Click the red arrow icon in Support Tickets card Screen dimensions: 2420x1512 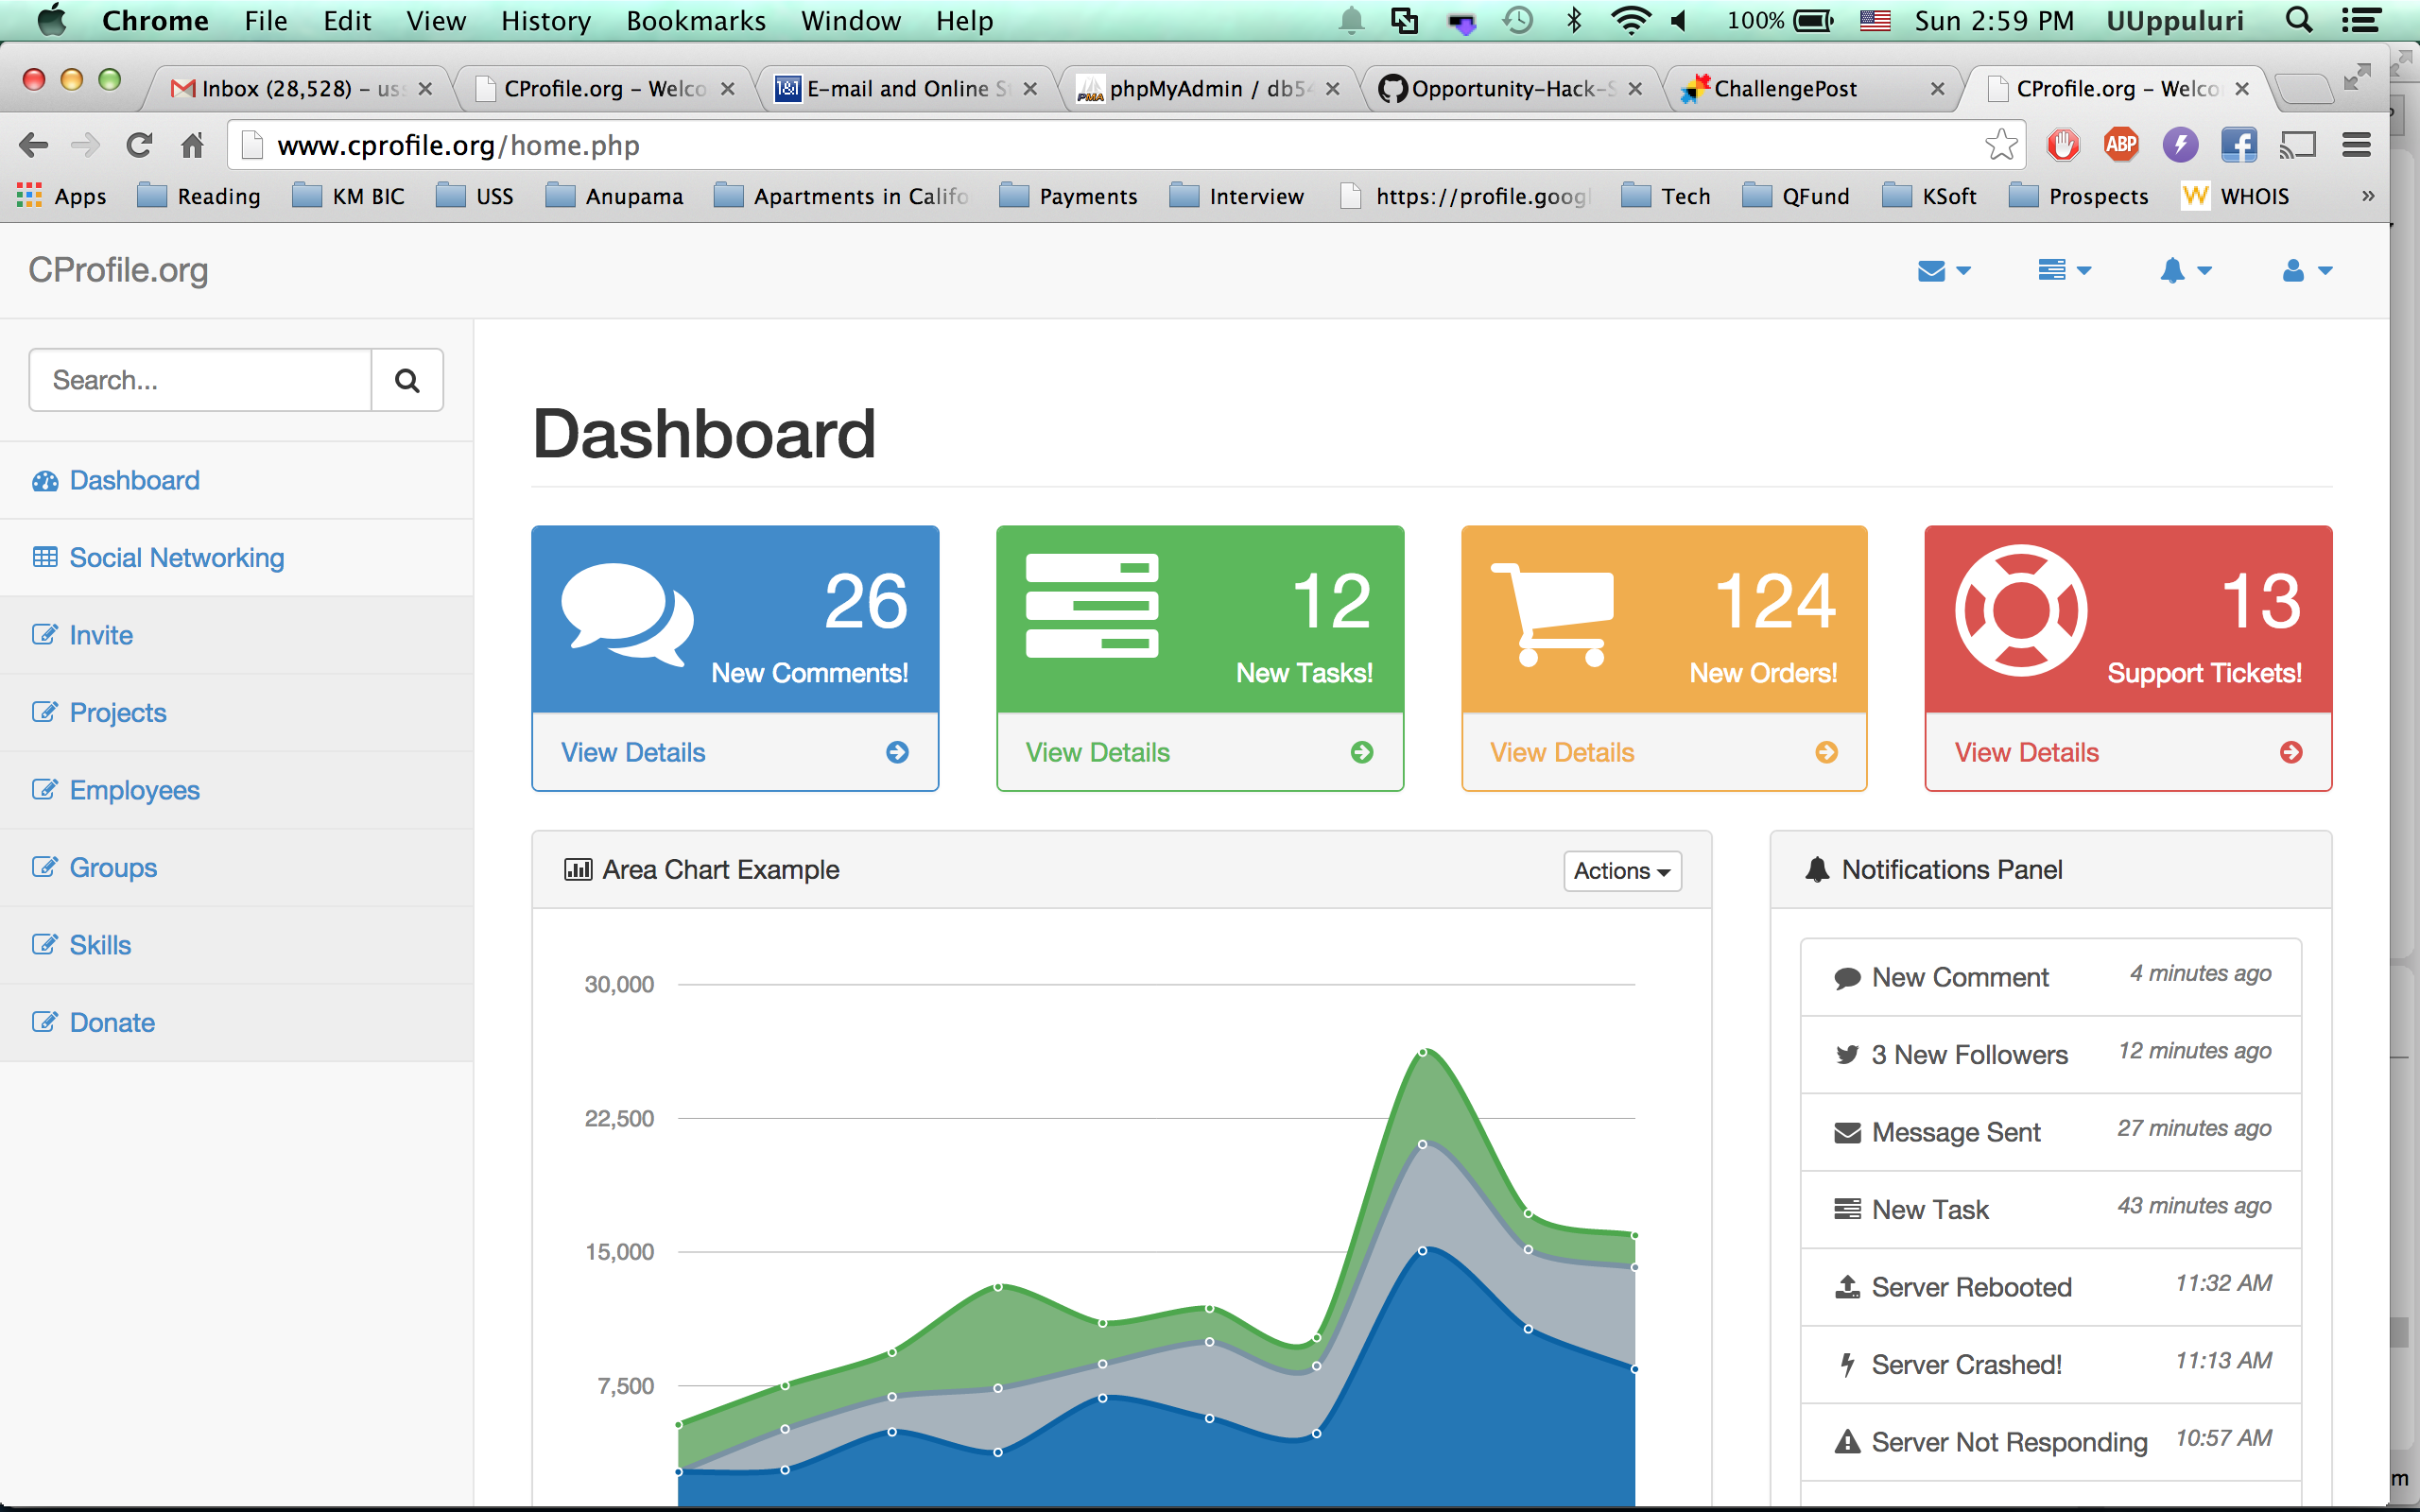[x=2290, y=752]
